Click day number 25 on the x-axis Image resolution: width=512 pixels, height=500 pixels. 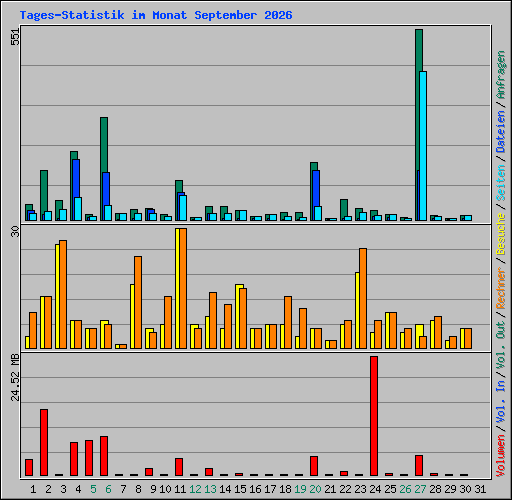coord(390,489)
